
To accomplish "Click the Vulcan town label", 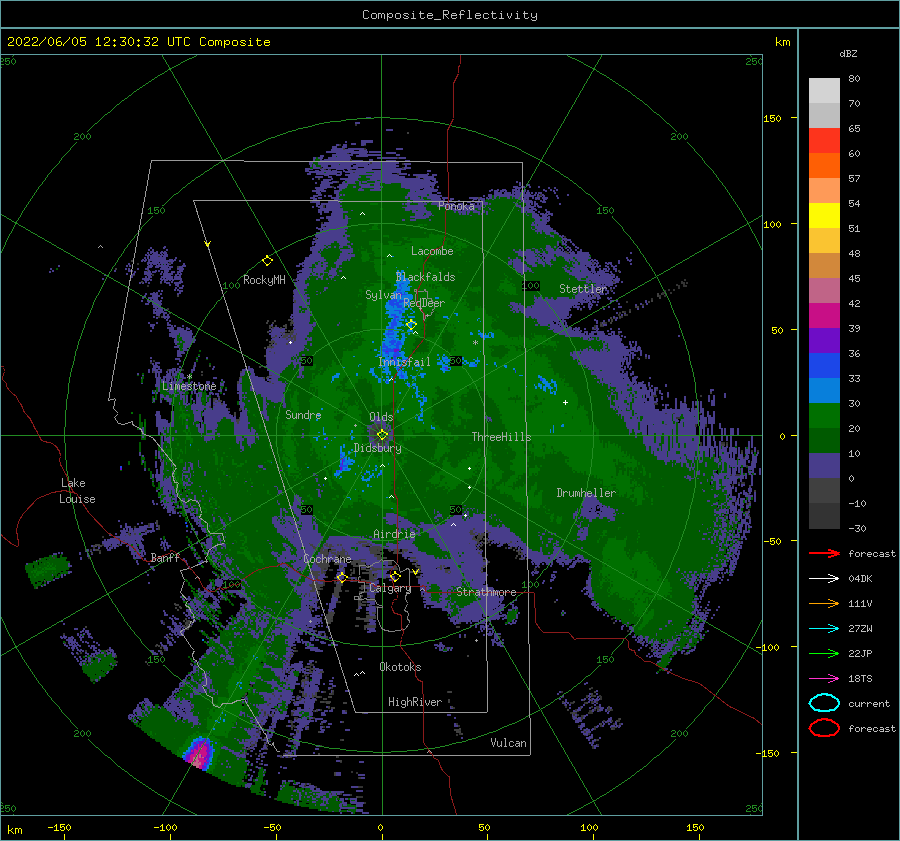I will tap(508, 743).
